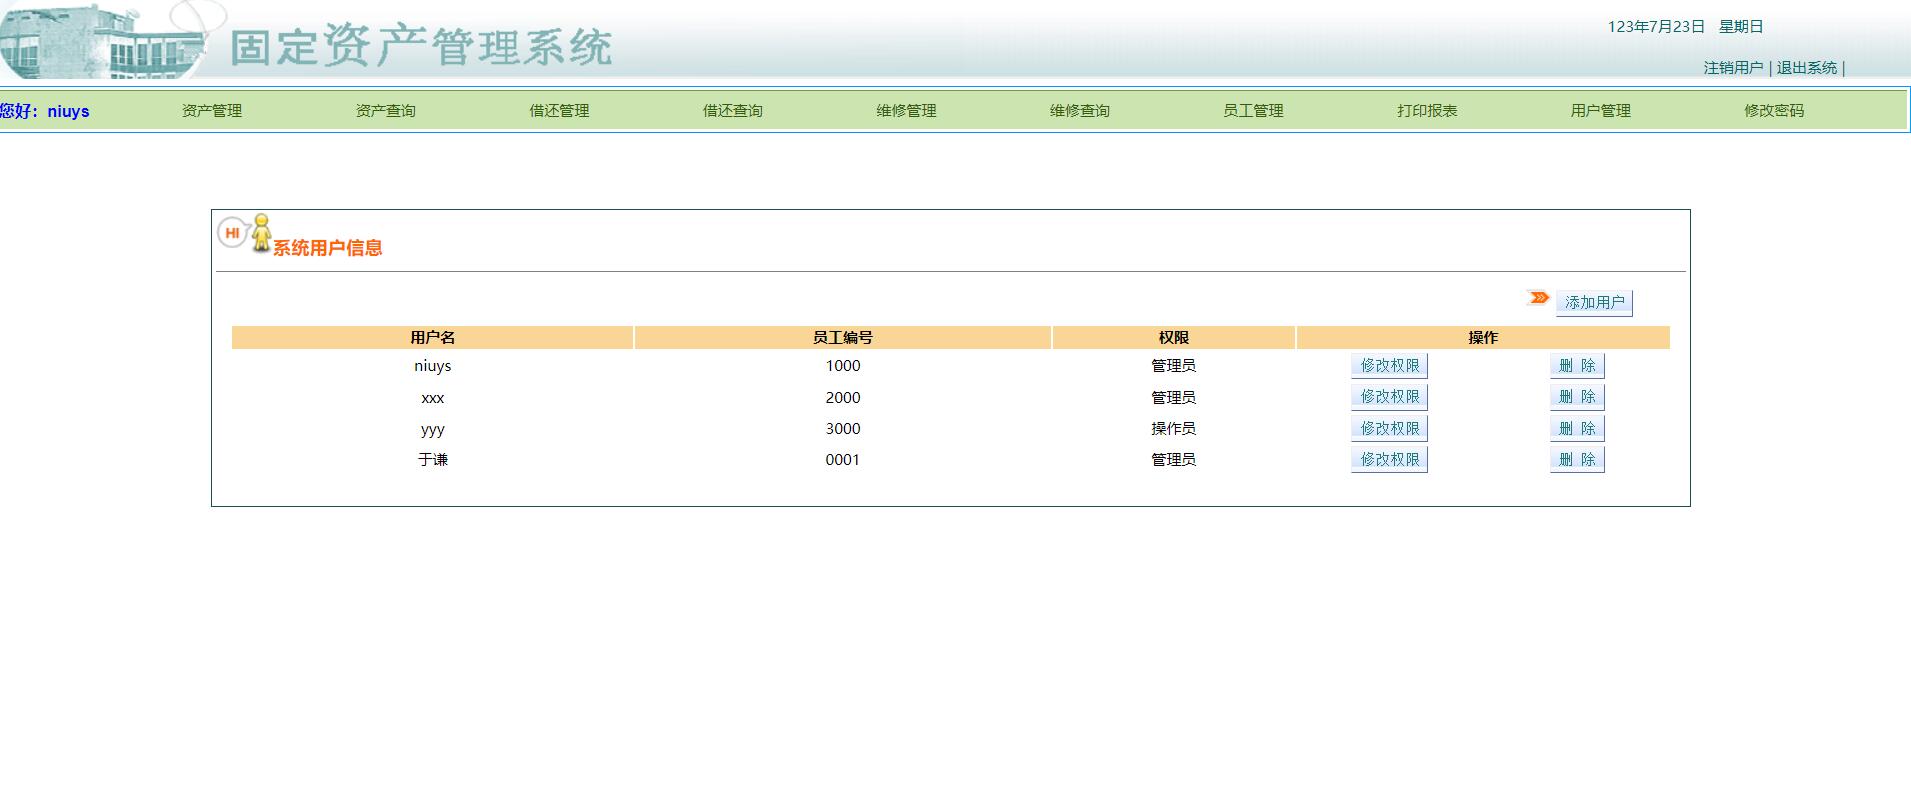Click the 系统用户信息 heading
The width and height of the screenshot is (1911, 792).
tap(328, 248)
